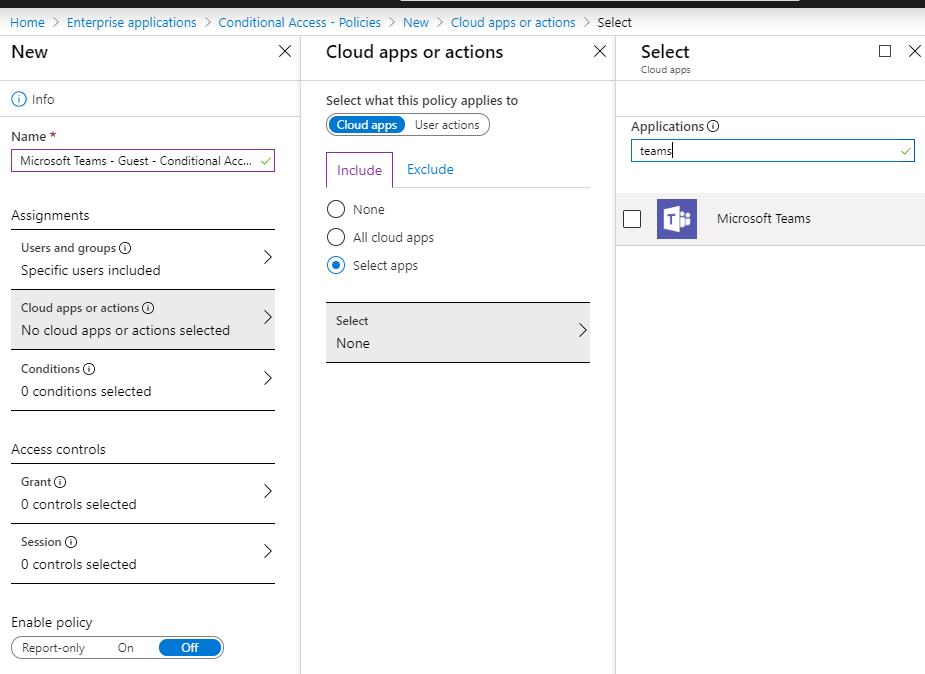Select the All cloud apps radio button
Image resolution: width=925 pixels, height=674 pixels.
click(x=337, y=237)
